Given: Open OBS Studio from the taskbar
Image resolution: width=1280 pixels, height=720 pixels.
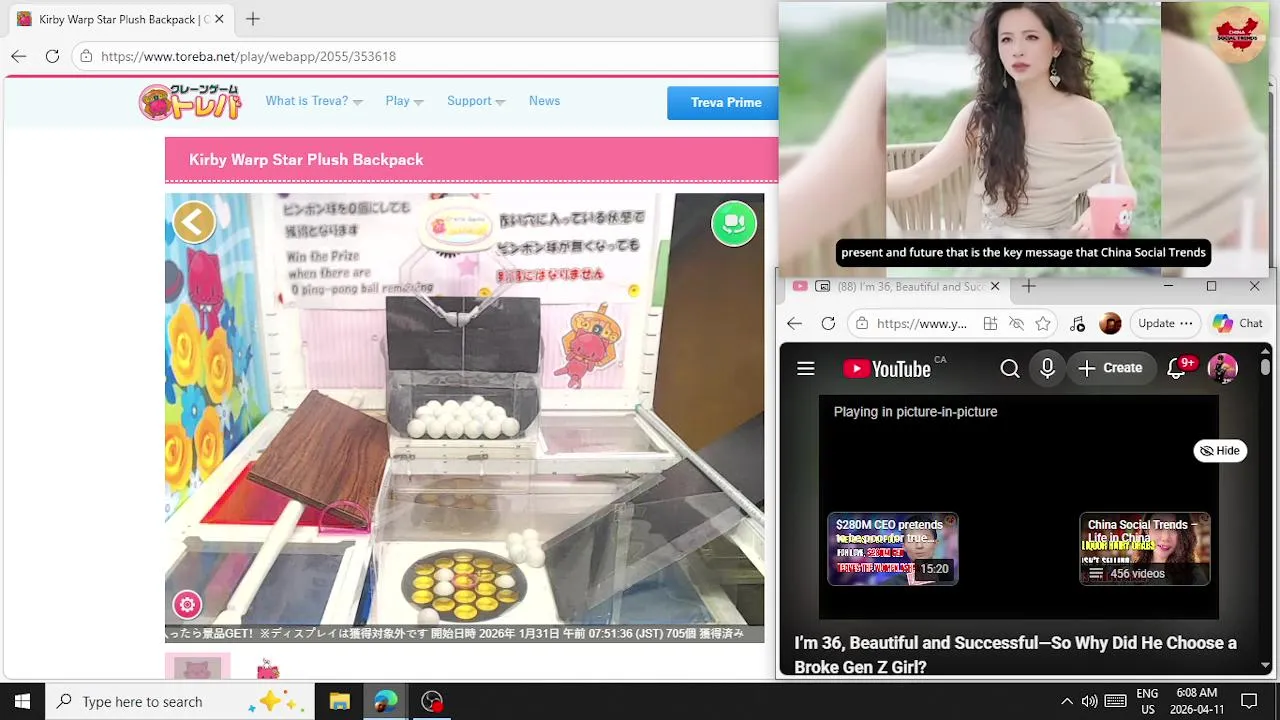Looking at the screenshot, I should click(432, 702).
